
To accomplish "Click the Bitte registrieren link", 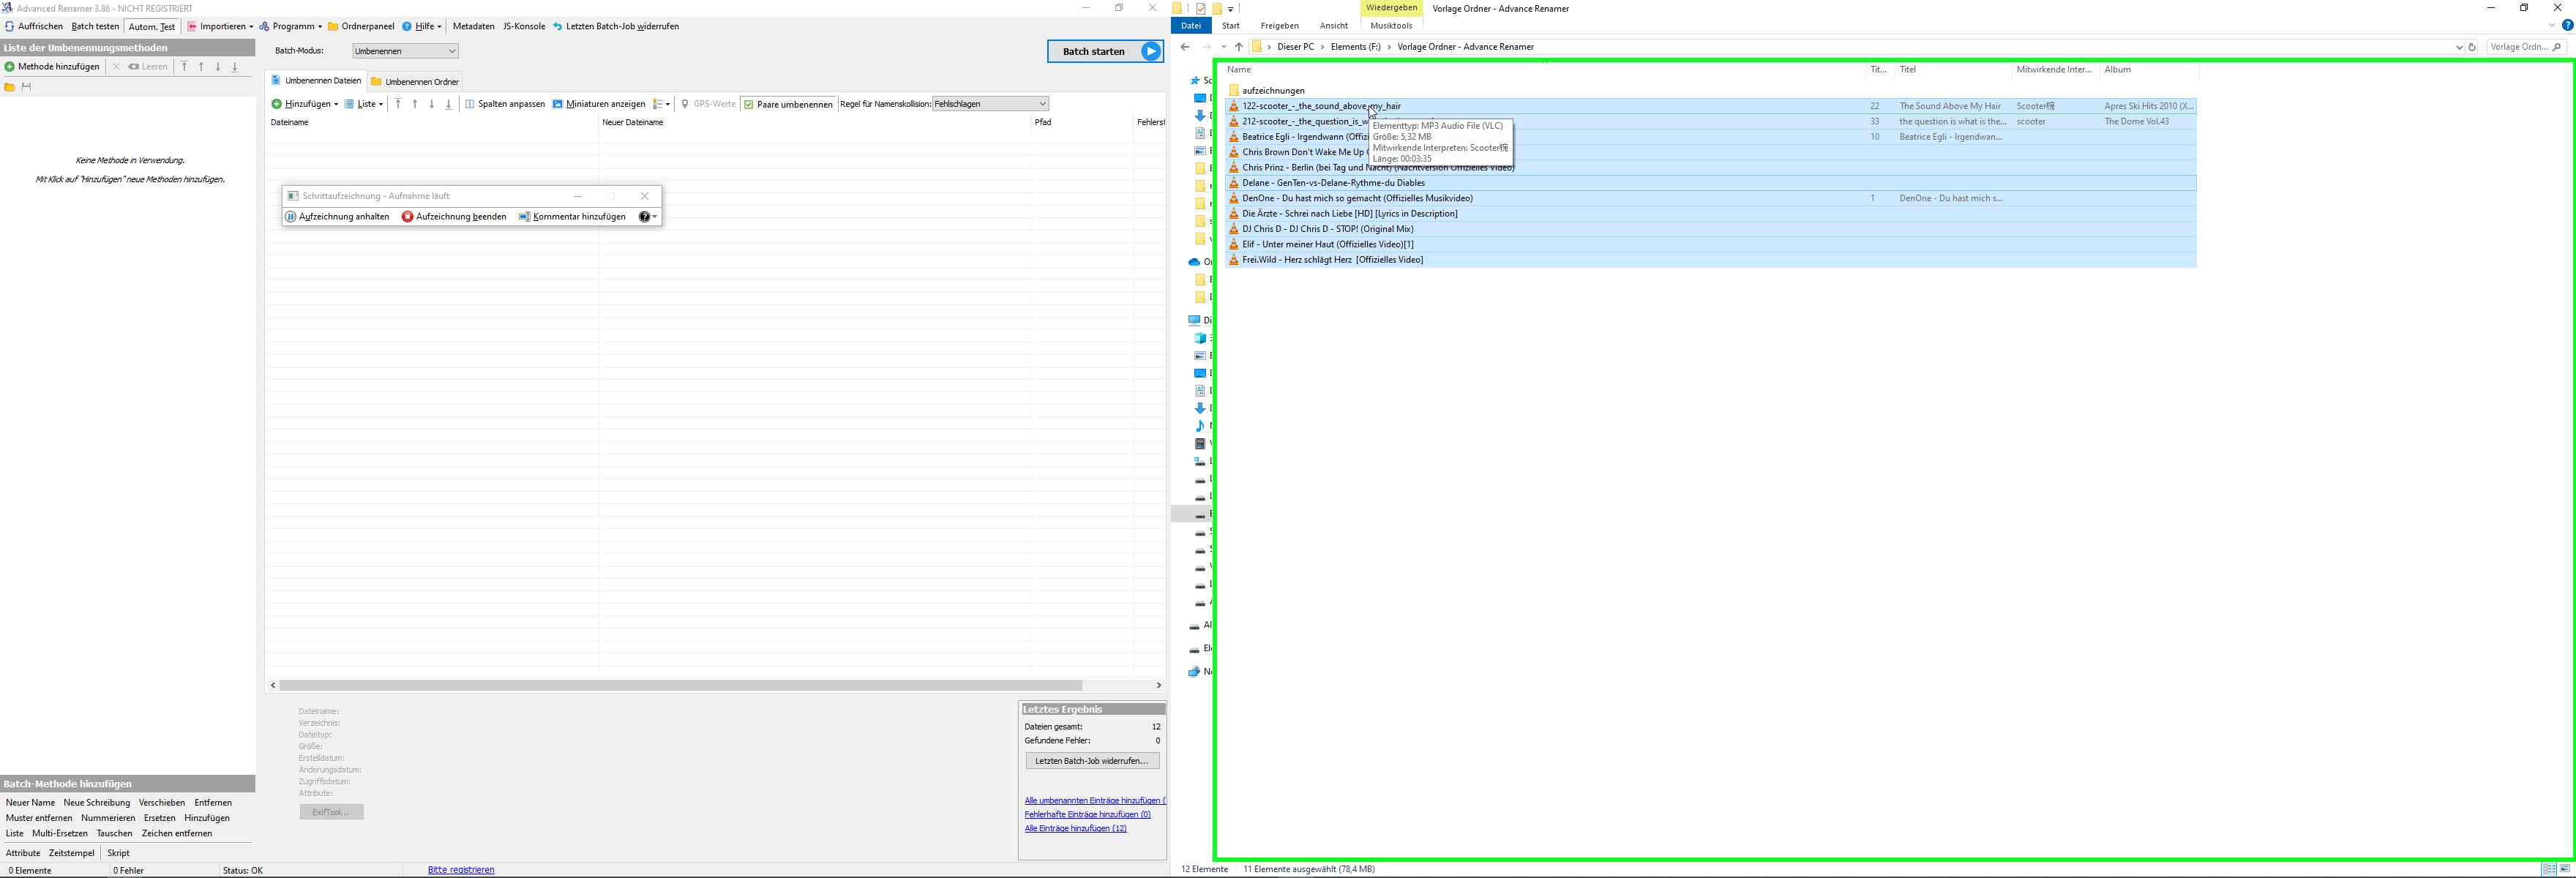I will pyautogui.click(x=461, y=870).
